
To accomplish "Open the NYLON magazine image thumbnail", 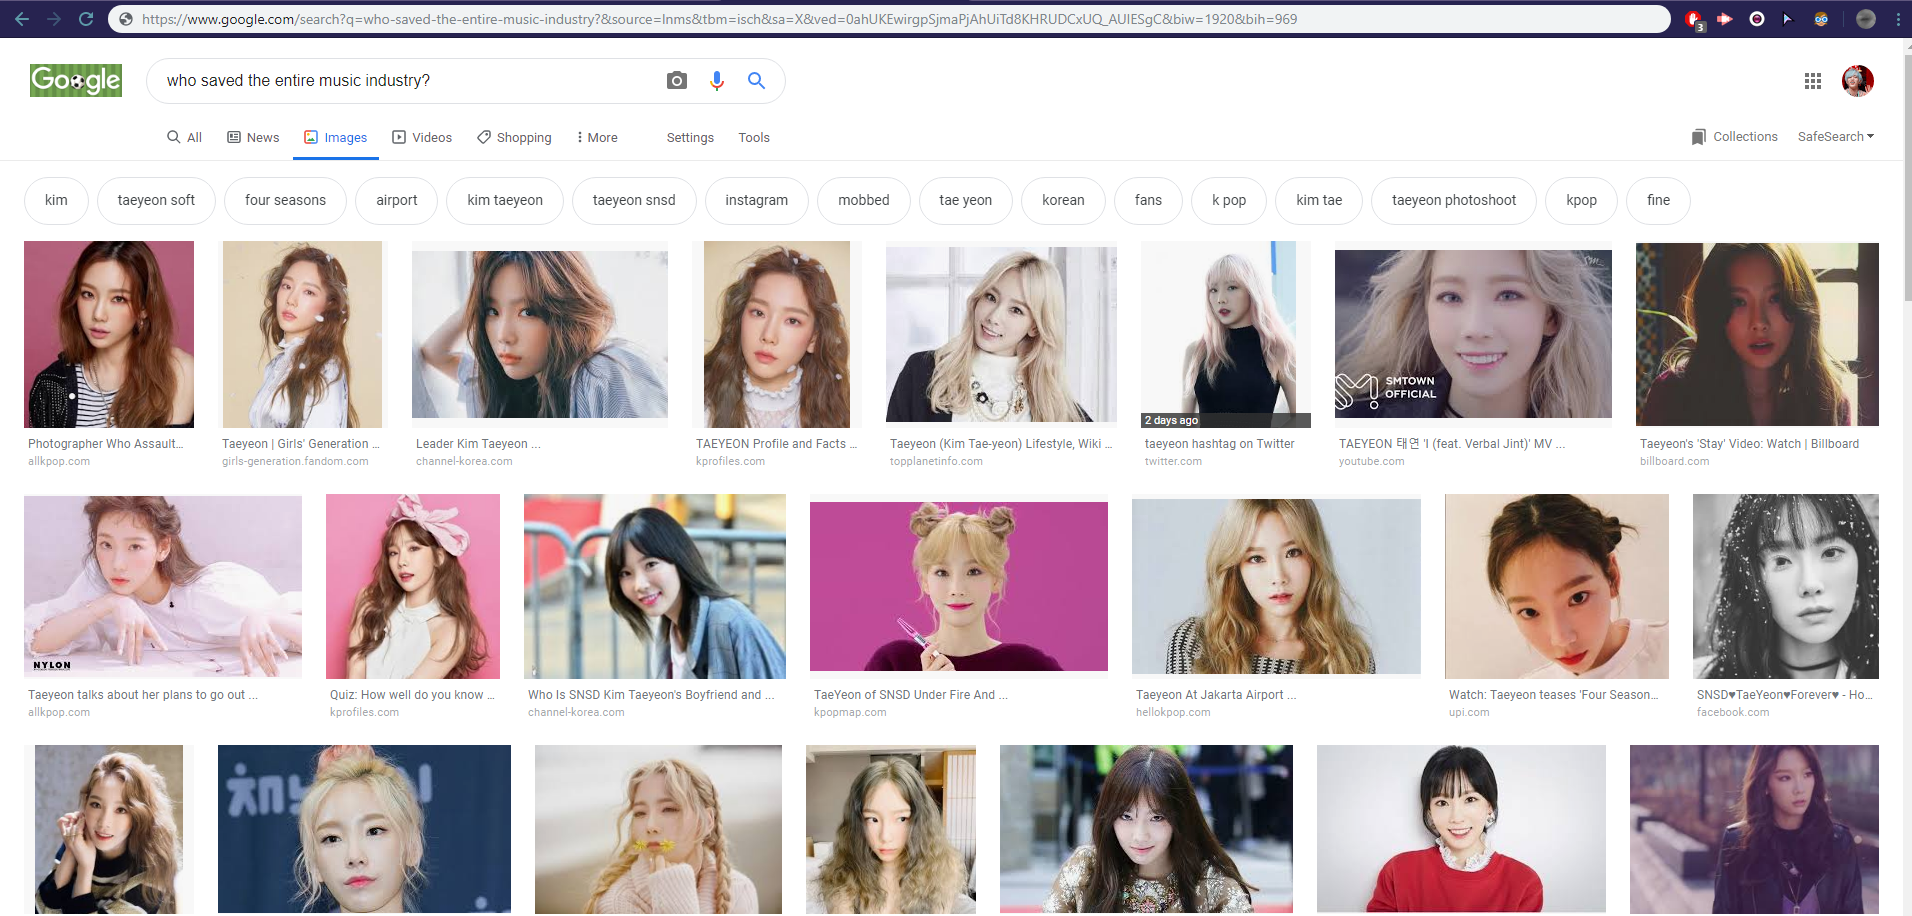I will coord(163,586).
